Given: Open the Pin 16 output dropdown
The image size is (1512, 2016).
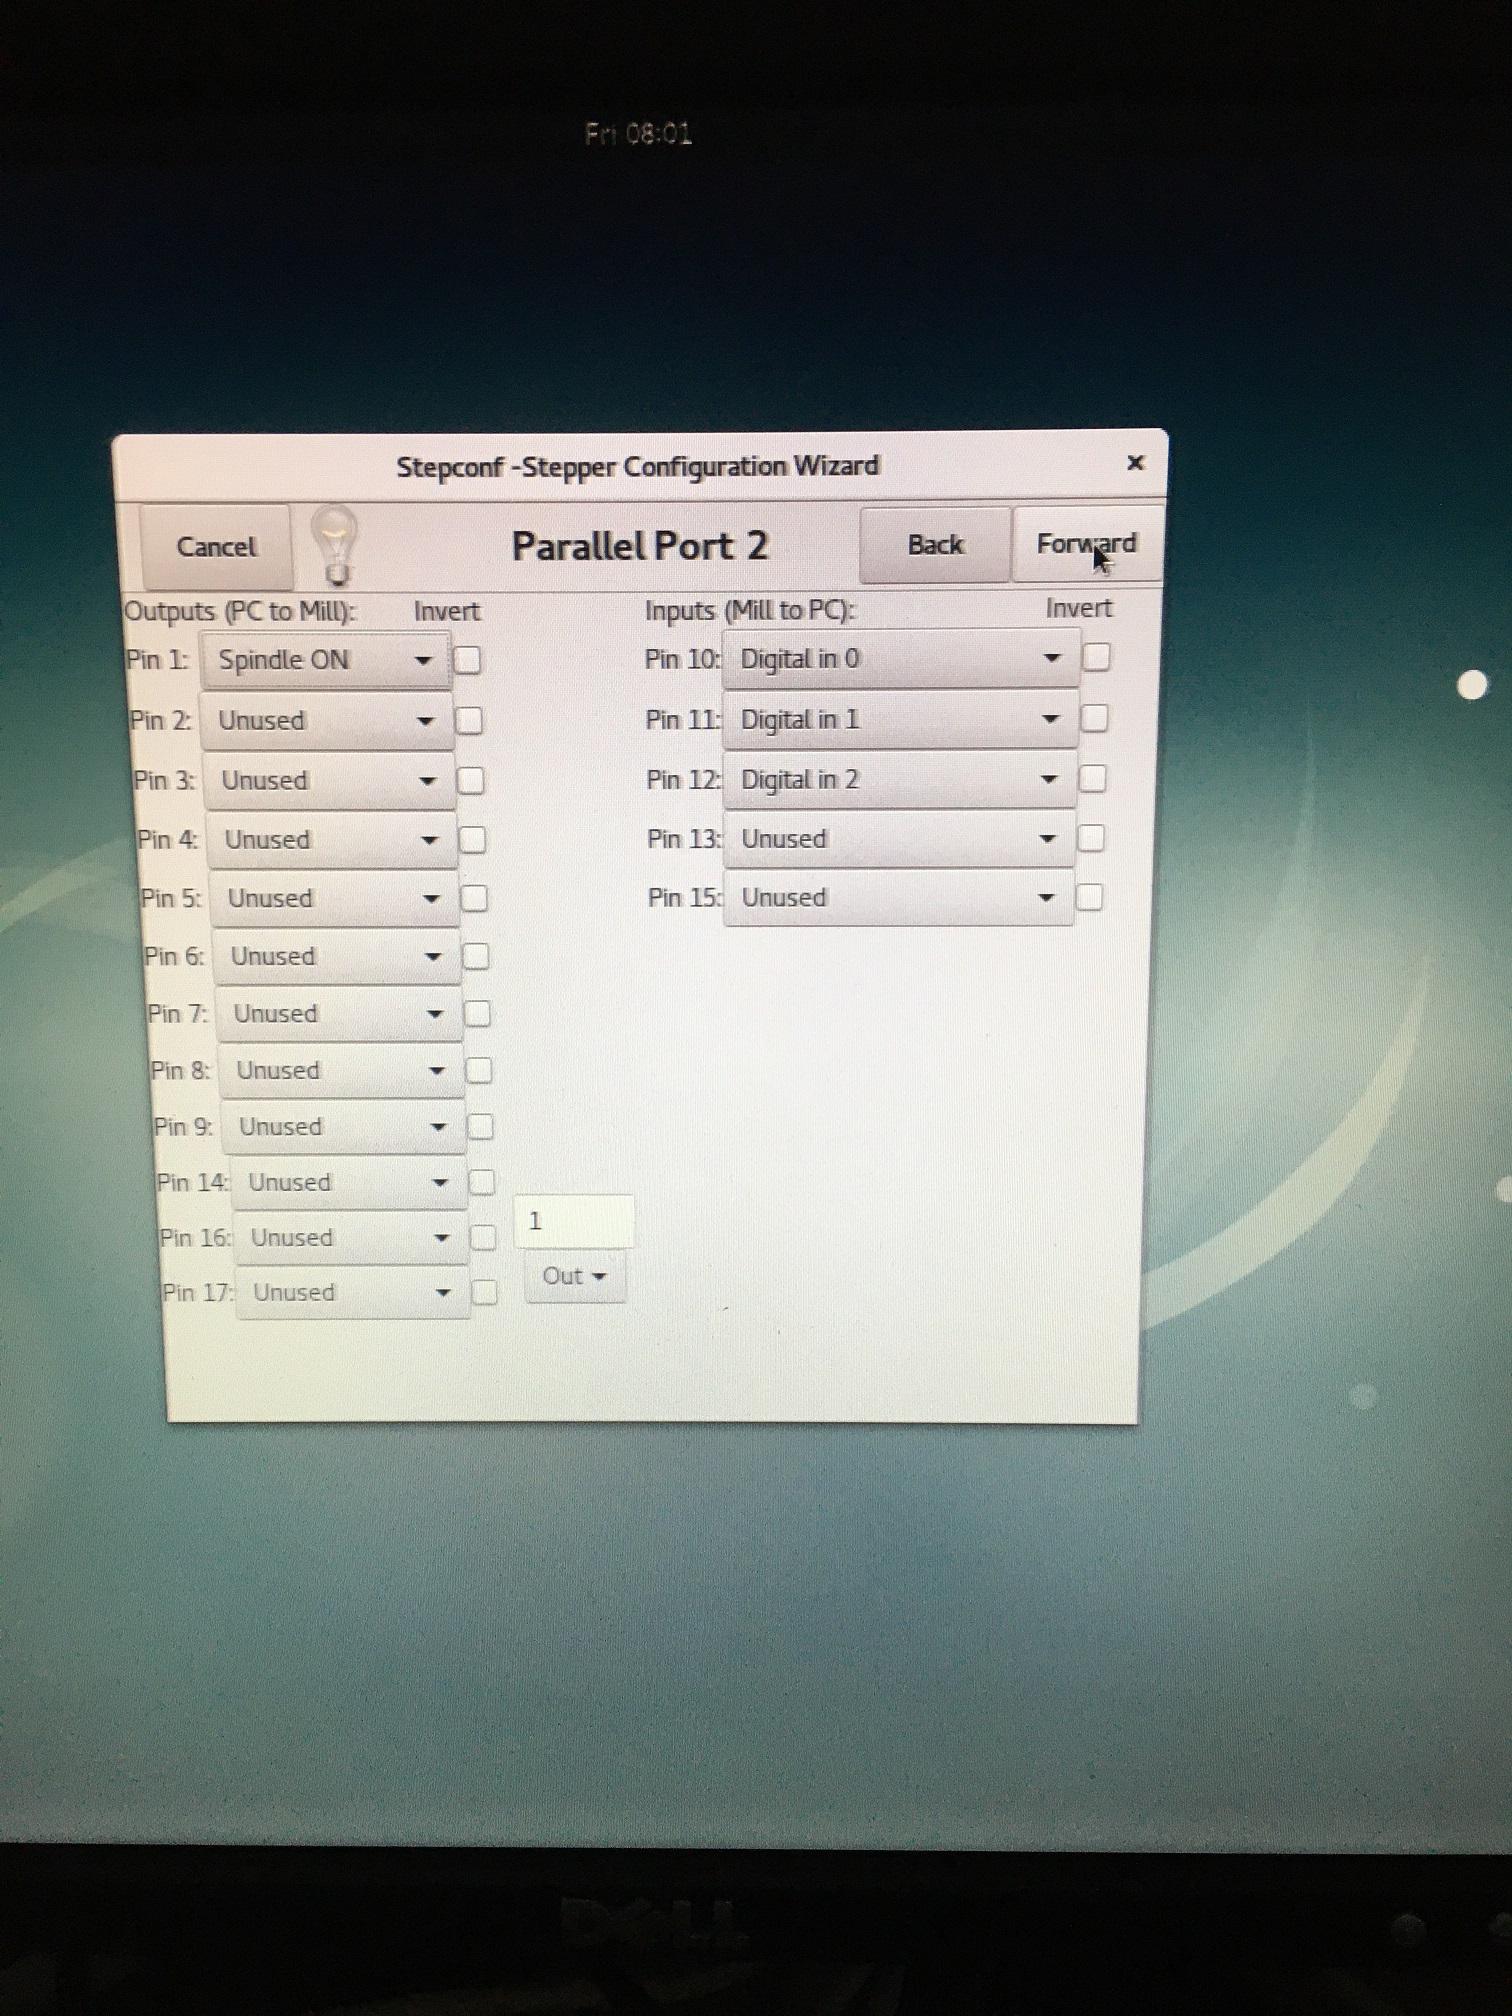Looking at the screenshot, I should (351, 1238).
